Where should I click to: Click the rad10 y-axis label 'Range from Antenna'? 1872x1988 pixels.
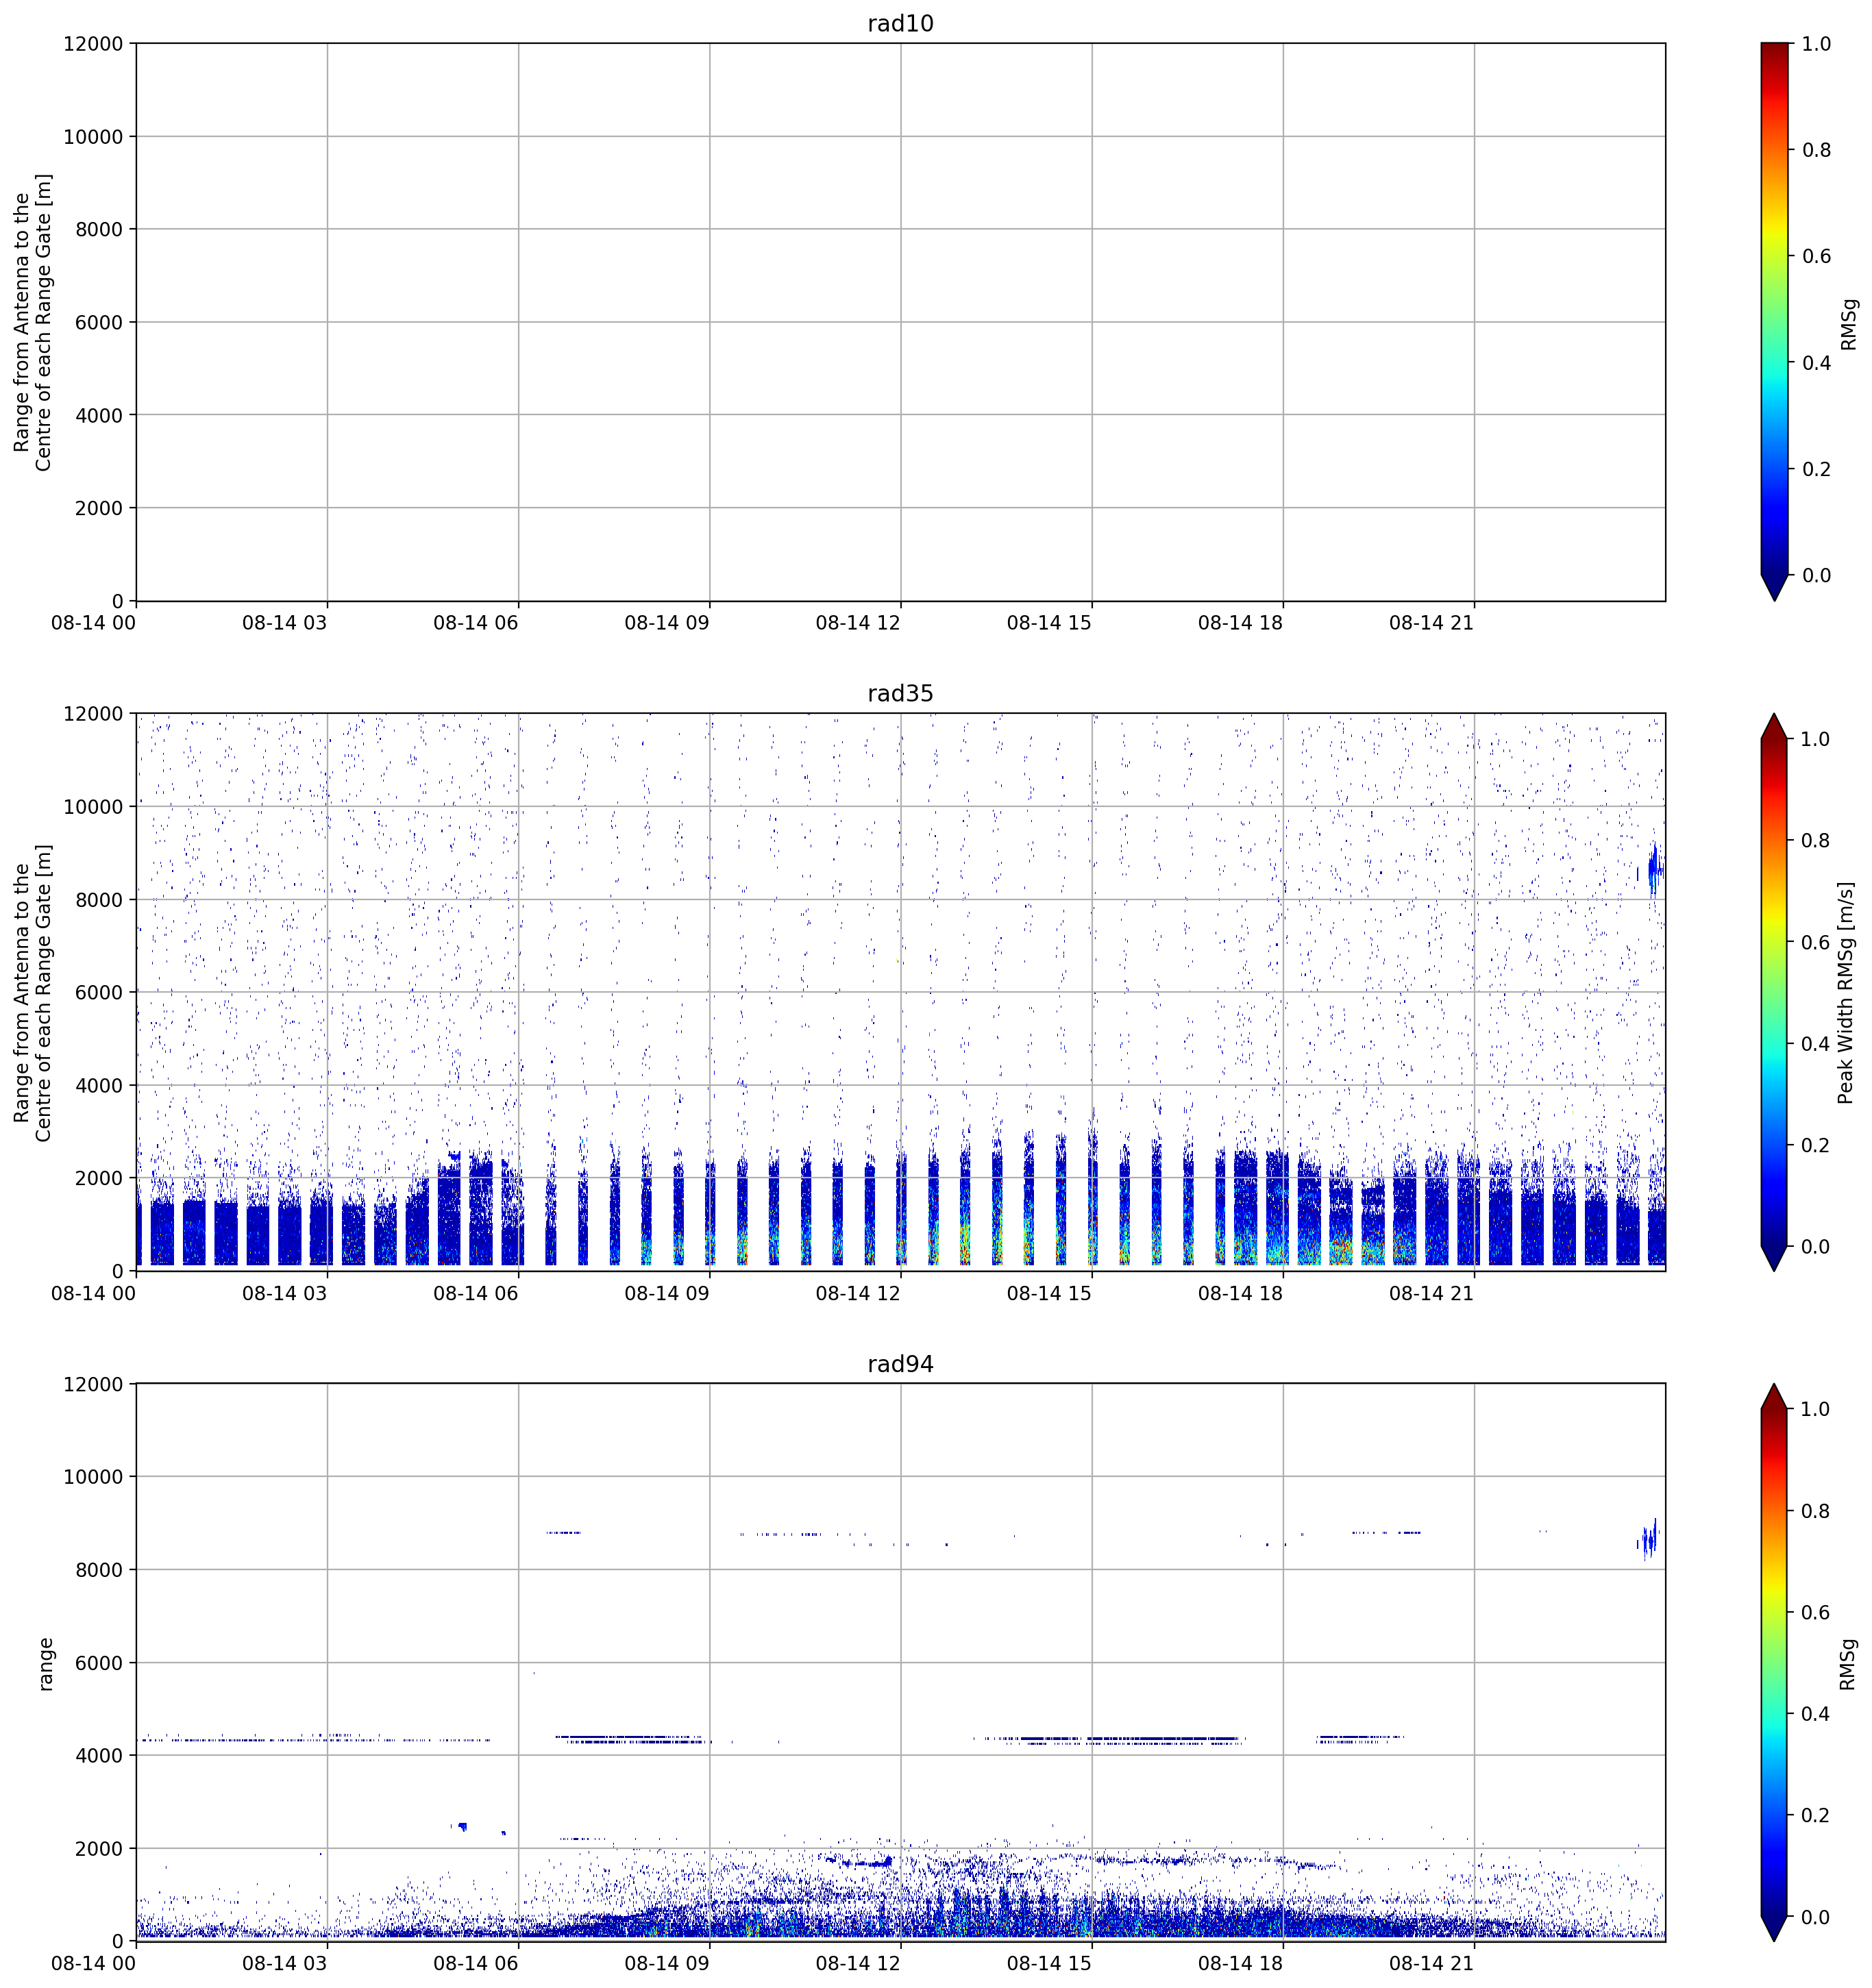tap(32, 322)
